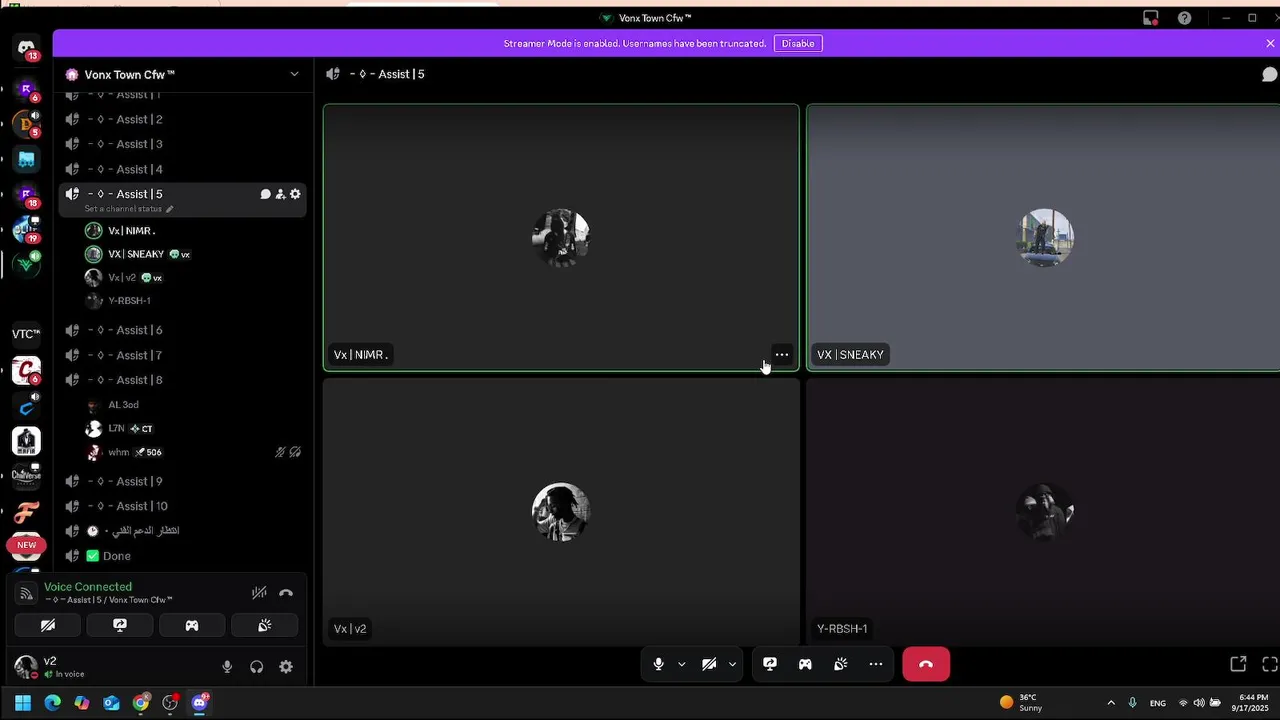Join the Assist | 7 voice channel
Screen dimensions: 1280x720
pos(183,355)
